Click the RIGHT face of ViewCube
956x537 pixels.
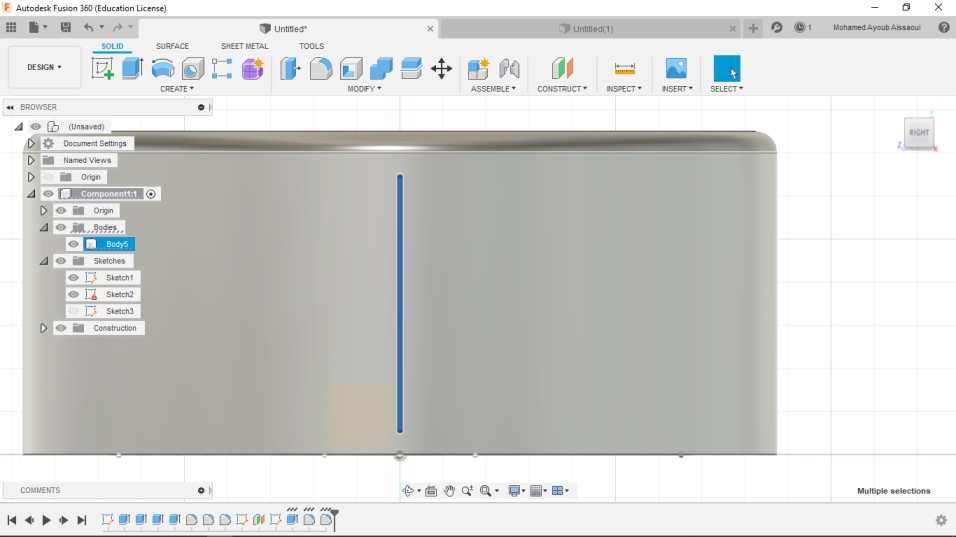coord(919,133)
